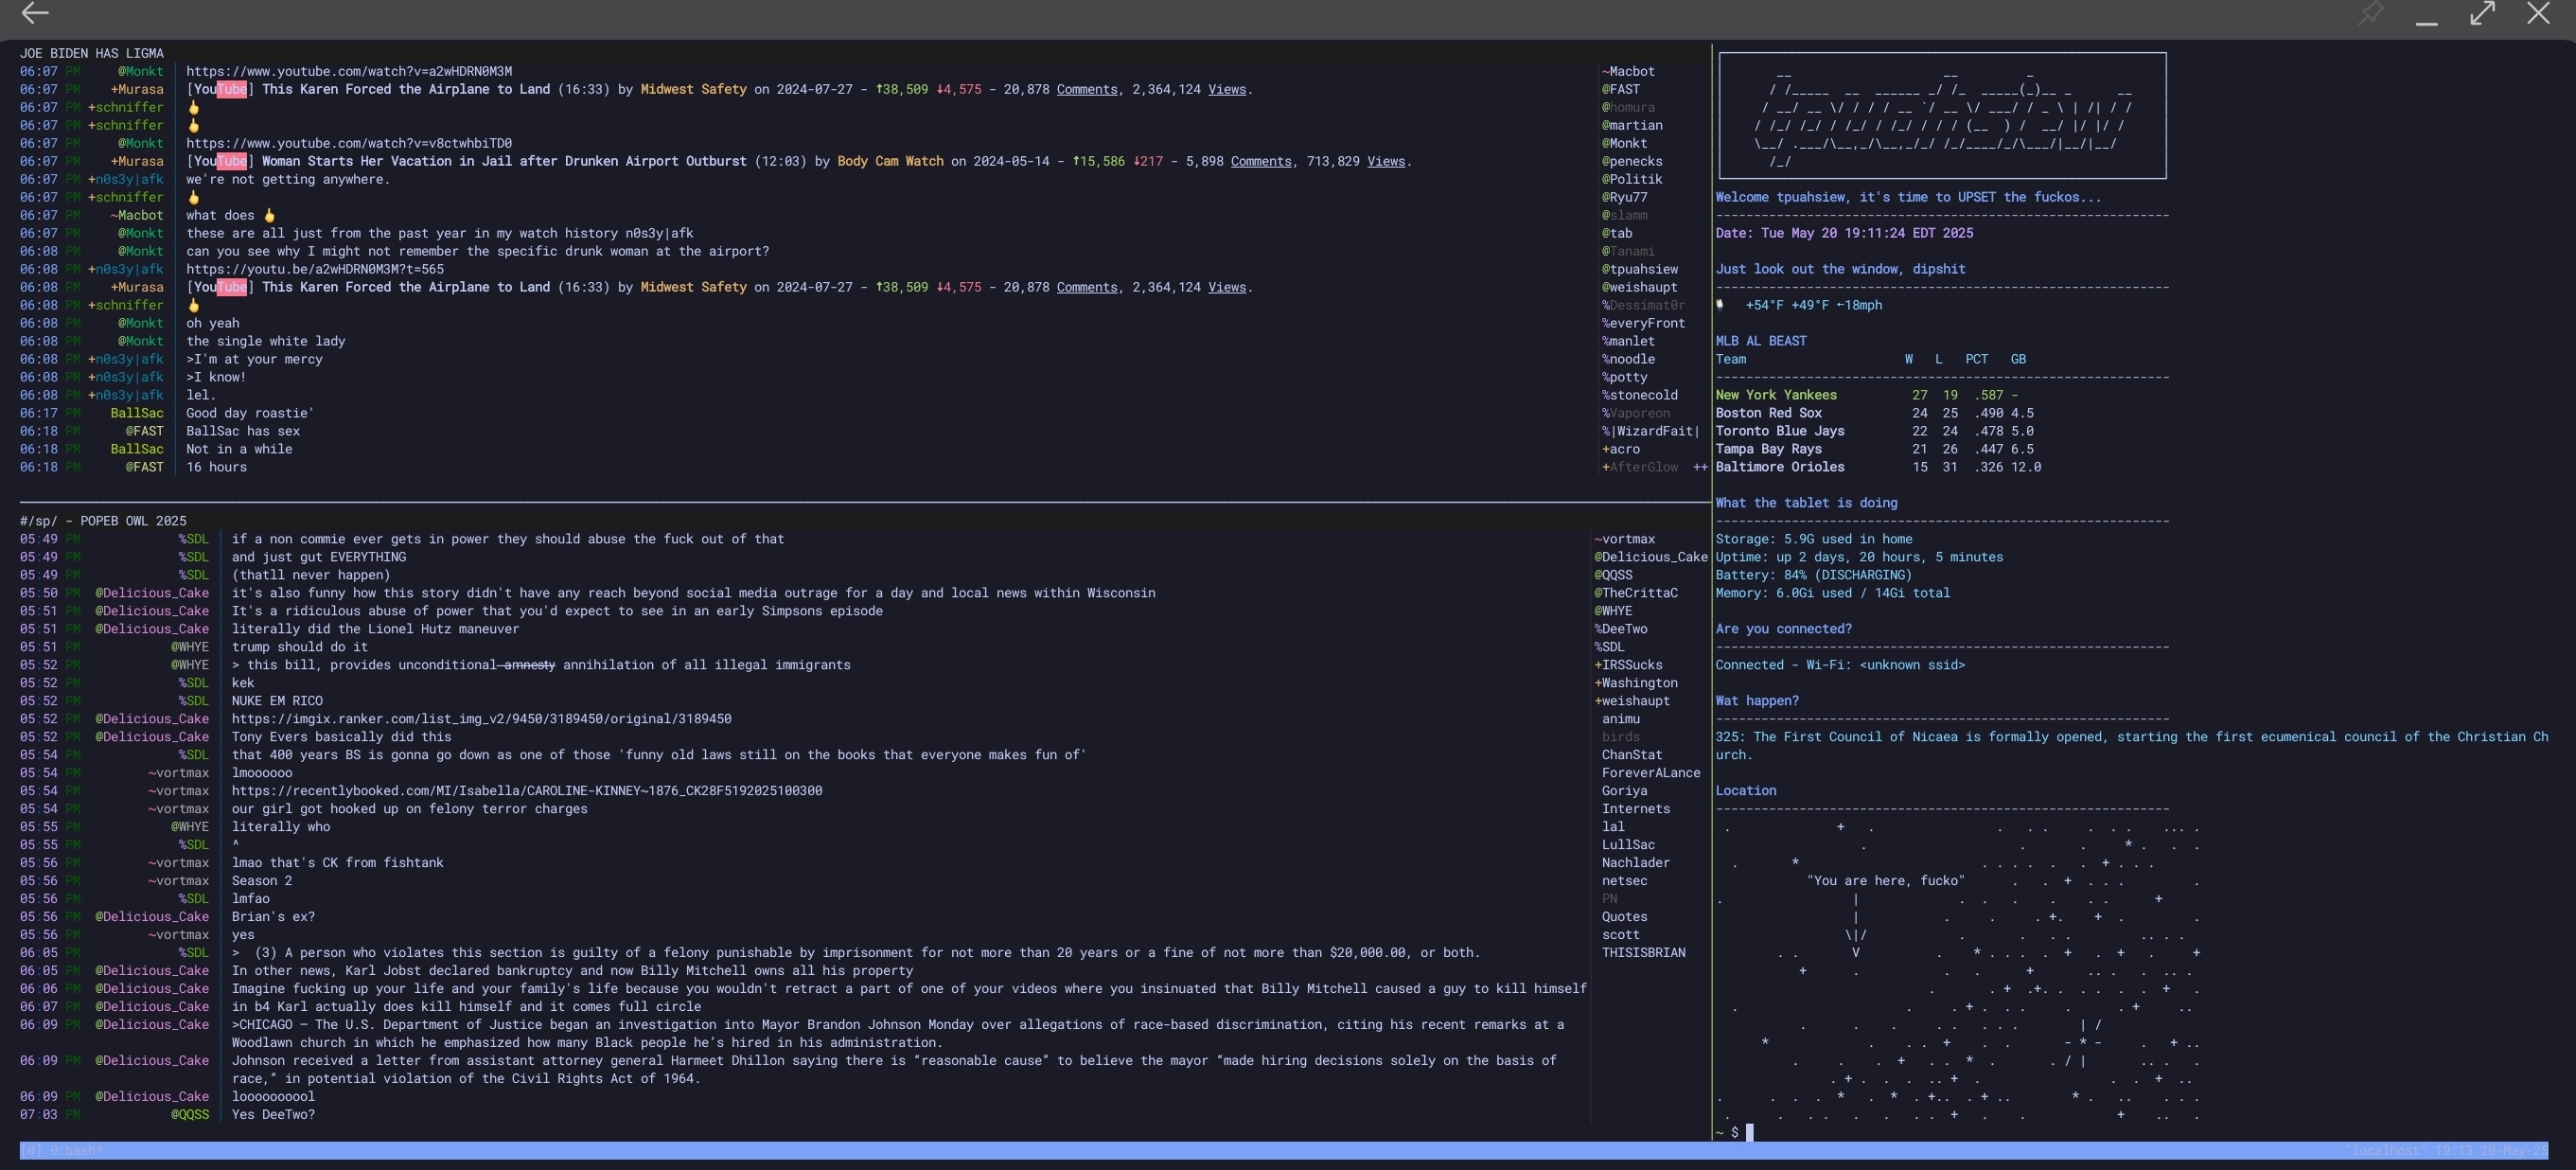The image size is (2576, 1170).
Task: Select ChanStat in the lower nick list
Action: 1632,755
